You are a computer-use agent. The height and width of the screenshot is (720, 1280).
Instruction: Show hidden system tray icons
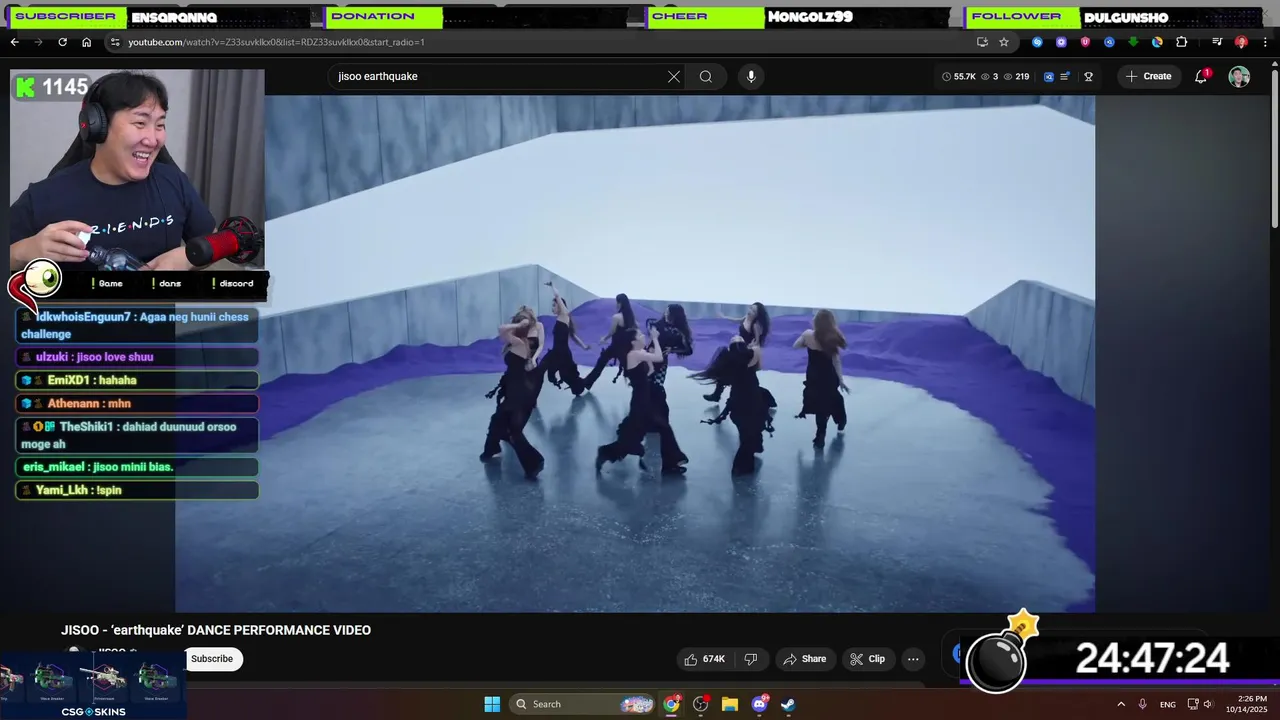(x=1121, y=704)
